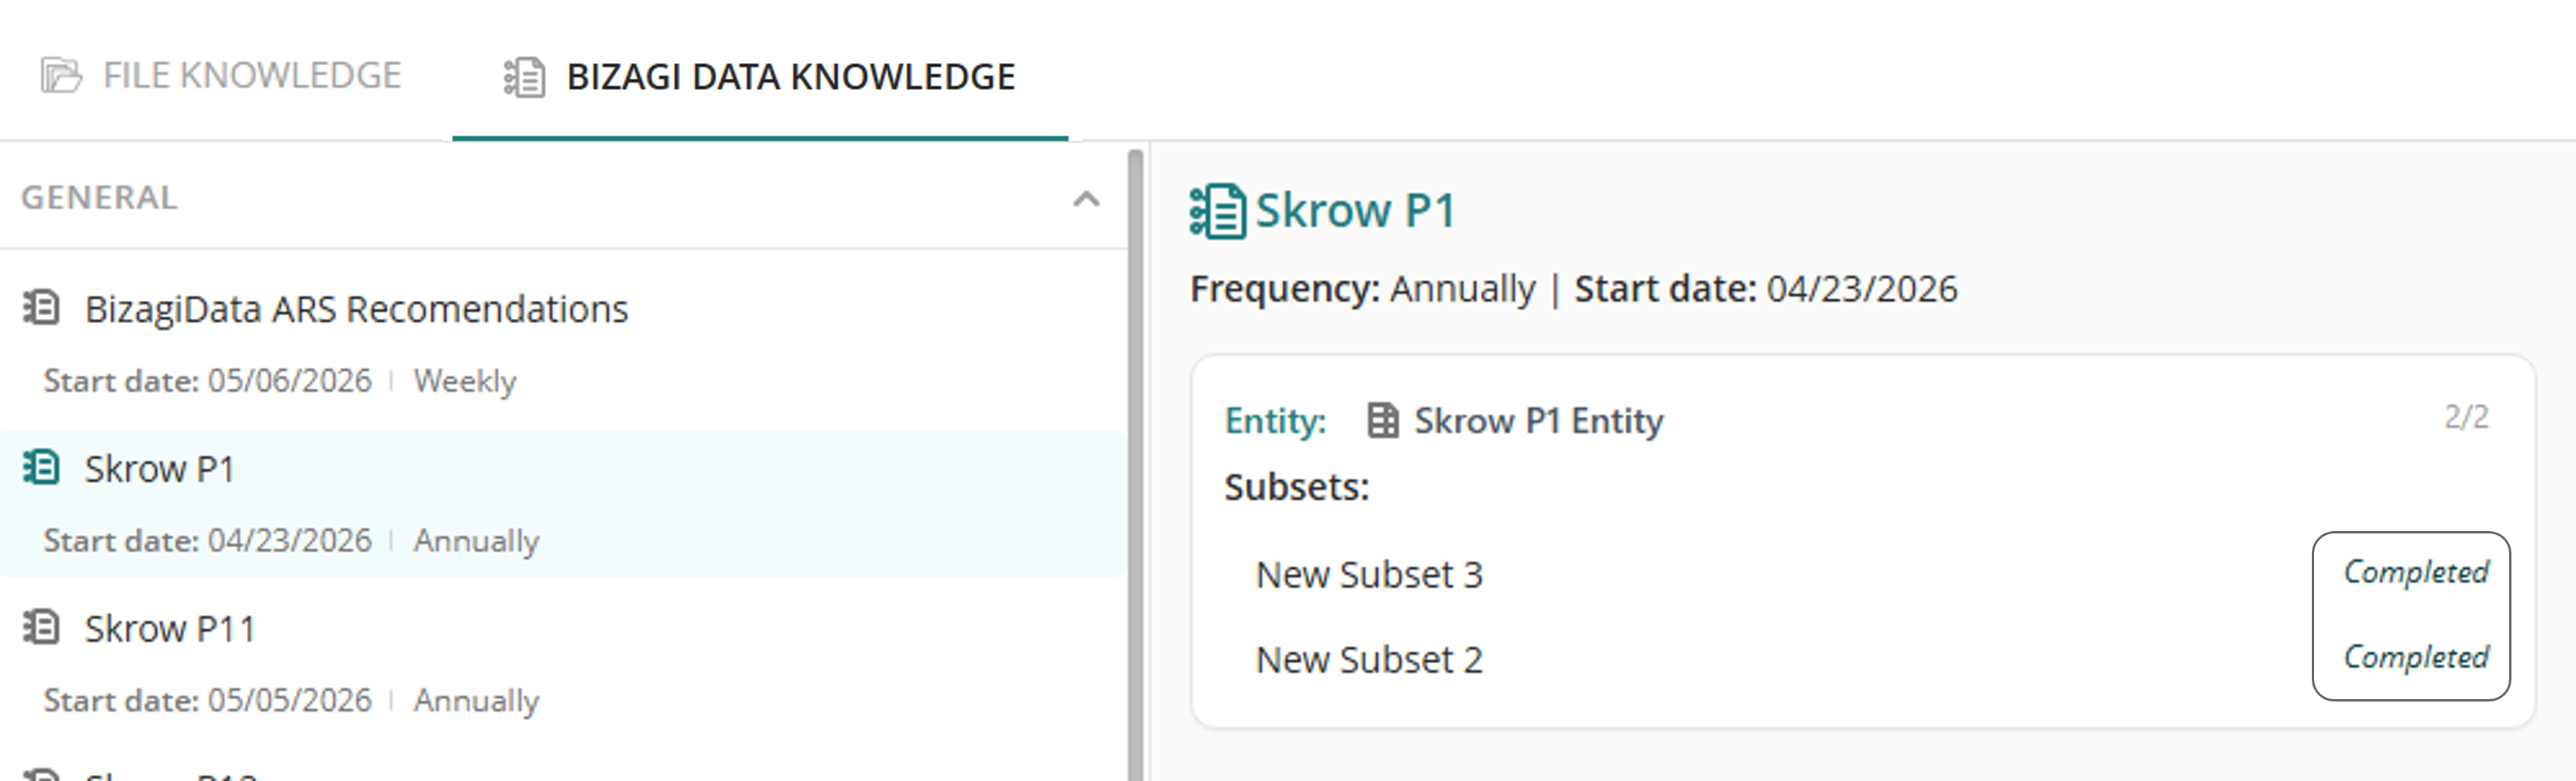Click the File Knowledge folder icon

tap(61, 76)
